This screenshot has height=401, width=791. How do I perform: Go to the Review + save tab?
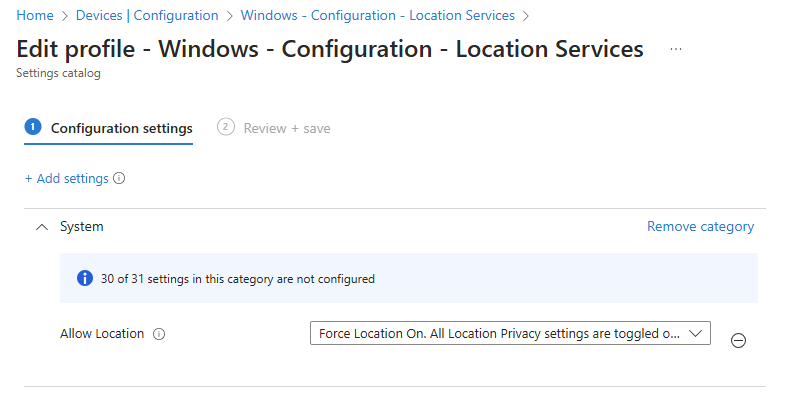[287, 128]
